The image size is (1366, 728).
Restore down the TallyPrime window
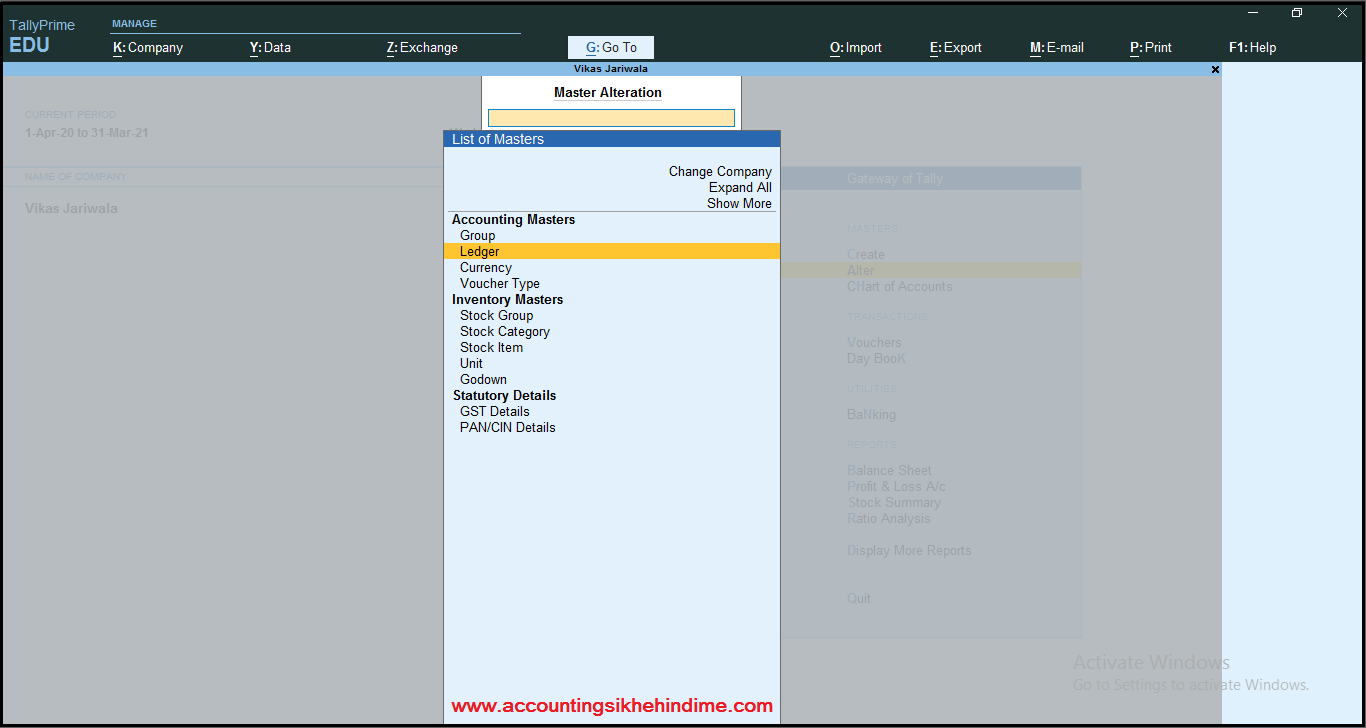[x=1297, y=13]
